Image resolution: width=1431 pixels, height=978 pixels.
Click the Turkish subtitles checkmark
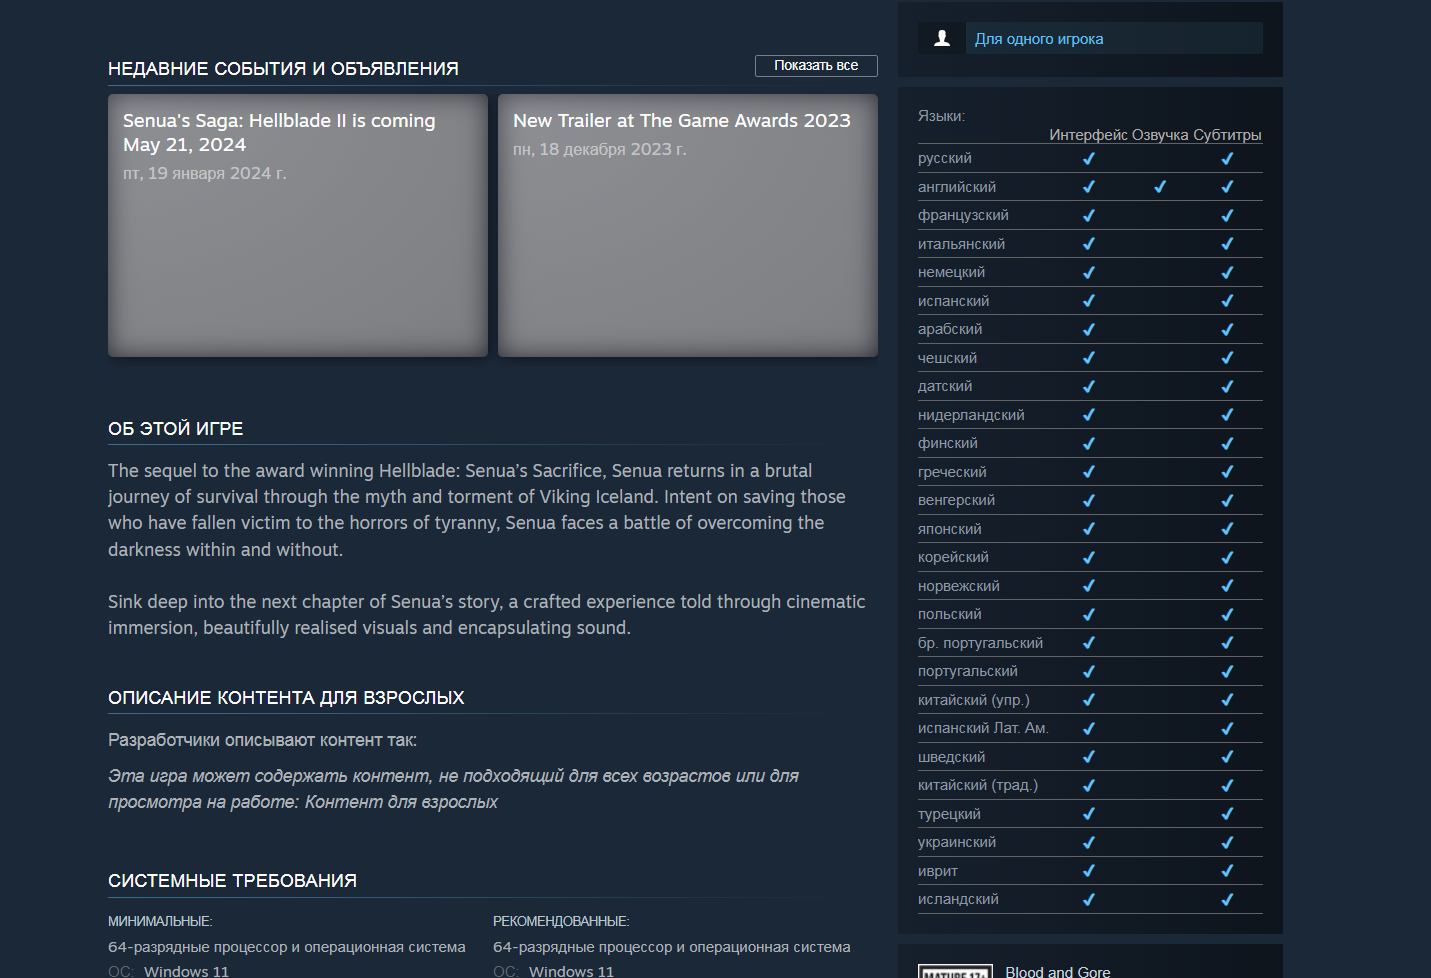1227,814
